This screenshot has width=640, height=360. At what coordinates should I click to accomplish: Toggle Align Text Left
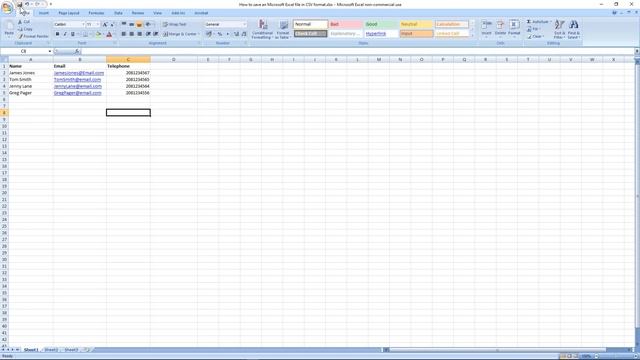tap(124, 34)
